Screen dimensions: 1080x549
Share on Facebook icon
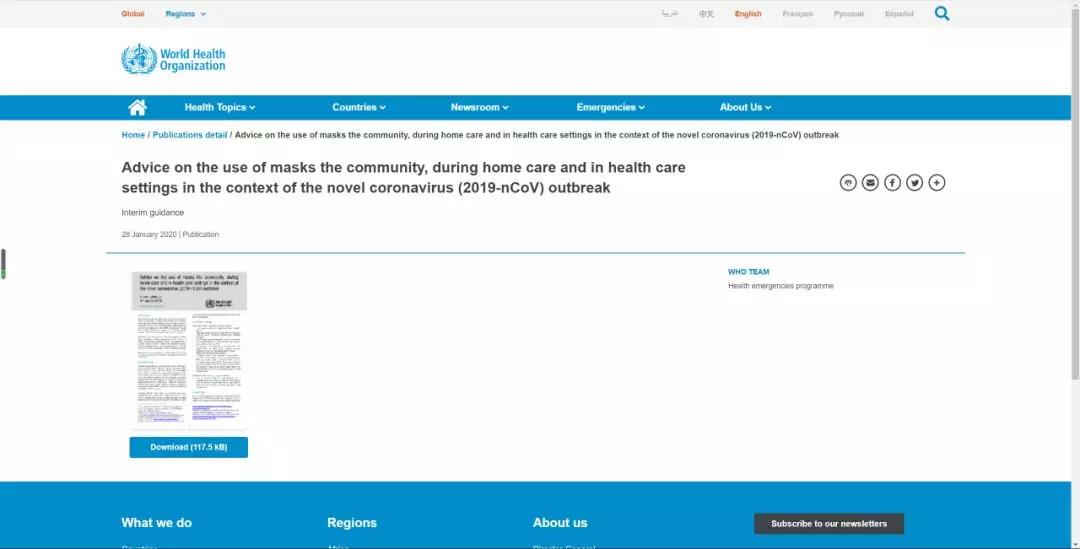(x=892, y=183)
